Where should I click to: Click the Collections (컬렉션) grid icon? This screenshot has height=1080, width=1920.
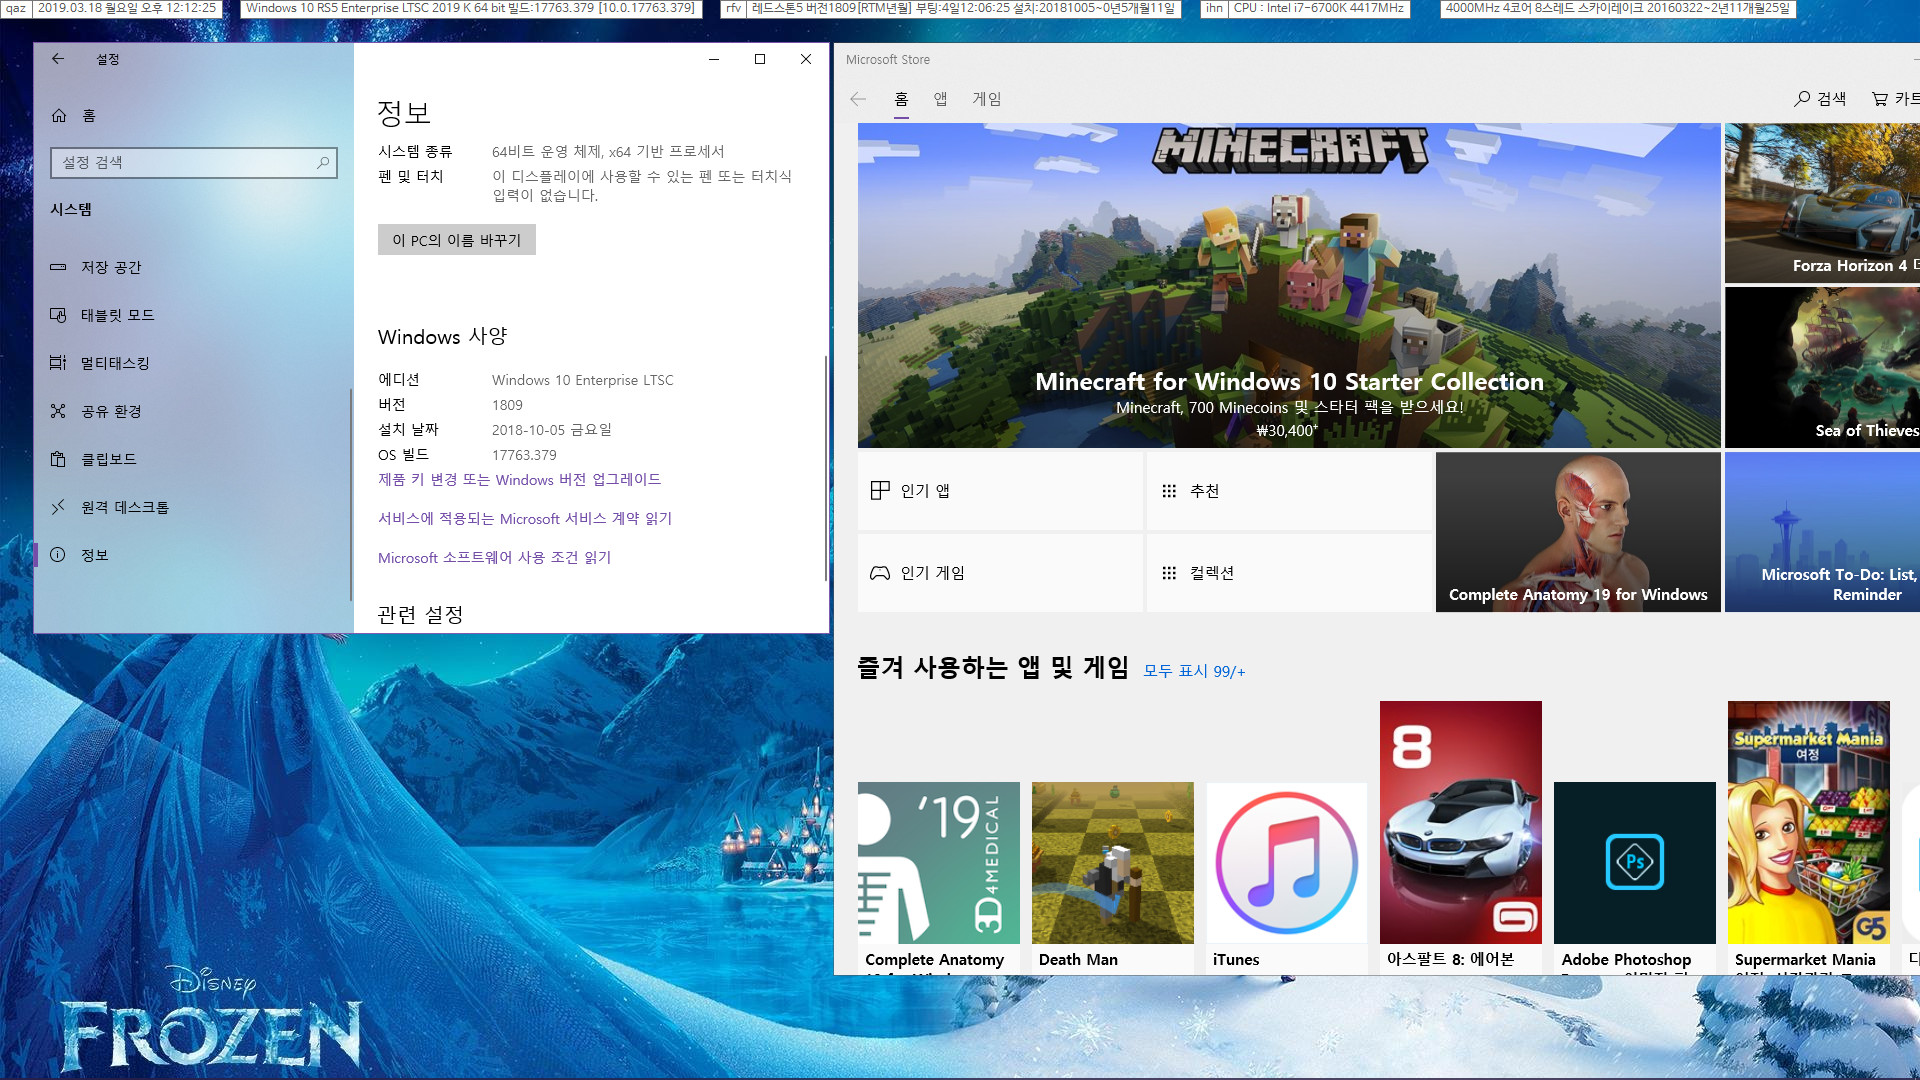tap(1169, 573)
